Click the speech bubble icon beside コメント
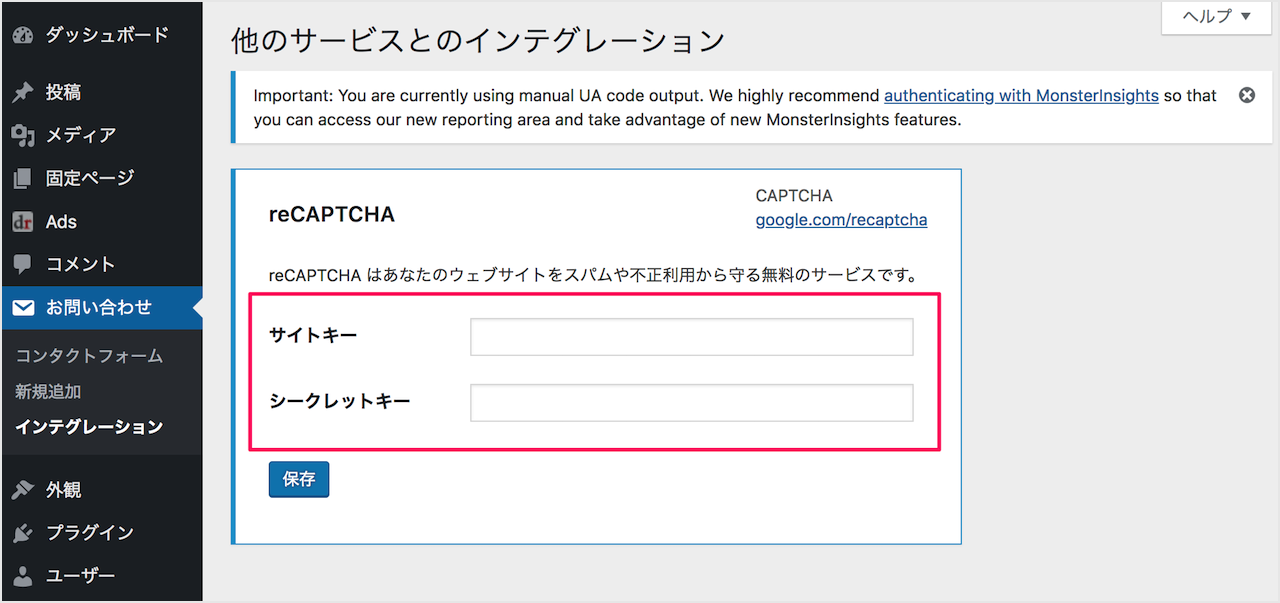The height and width of the screenshot is (603, 1280). point(24,264)
